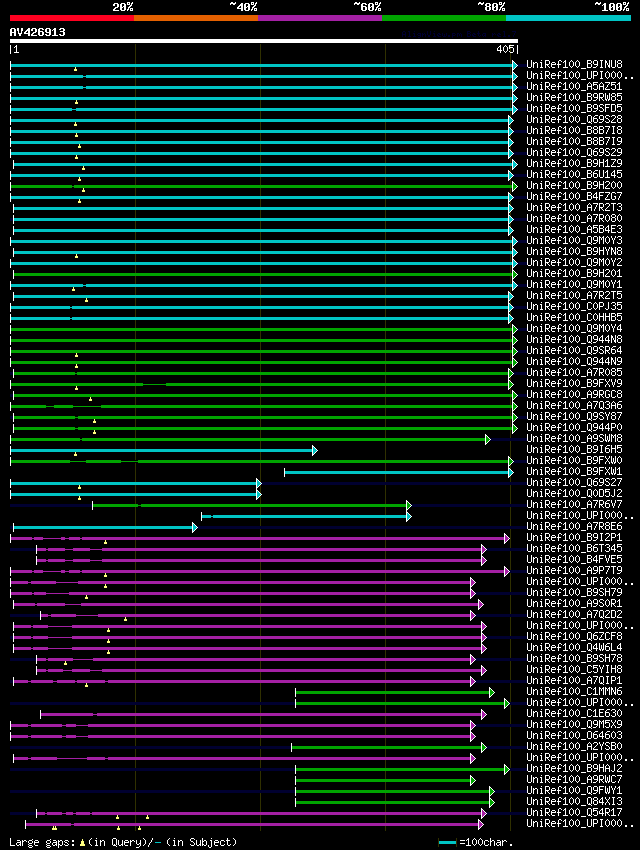Select the UniRef100_A9RGC8 label
Viewport: 640px width, 850px height.
(x=574, y=394)
